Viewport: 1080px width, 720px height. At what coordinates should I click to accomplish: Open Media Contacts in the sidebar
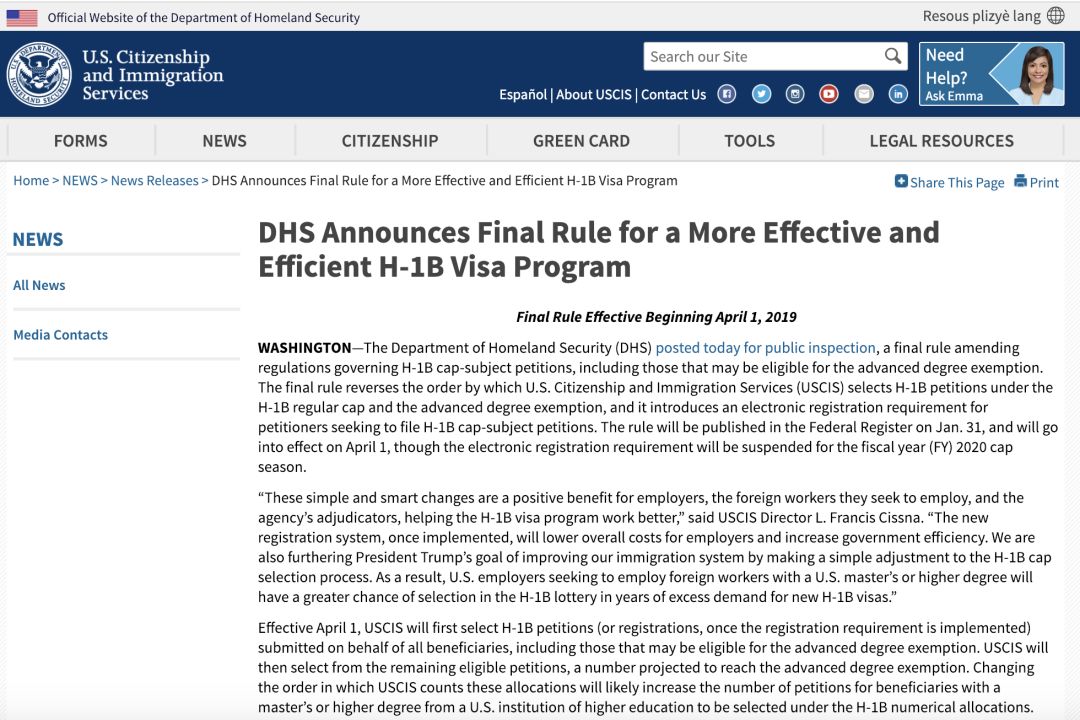pos(61,335)
